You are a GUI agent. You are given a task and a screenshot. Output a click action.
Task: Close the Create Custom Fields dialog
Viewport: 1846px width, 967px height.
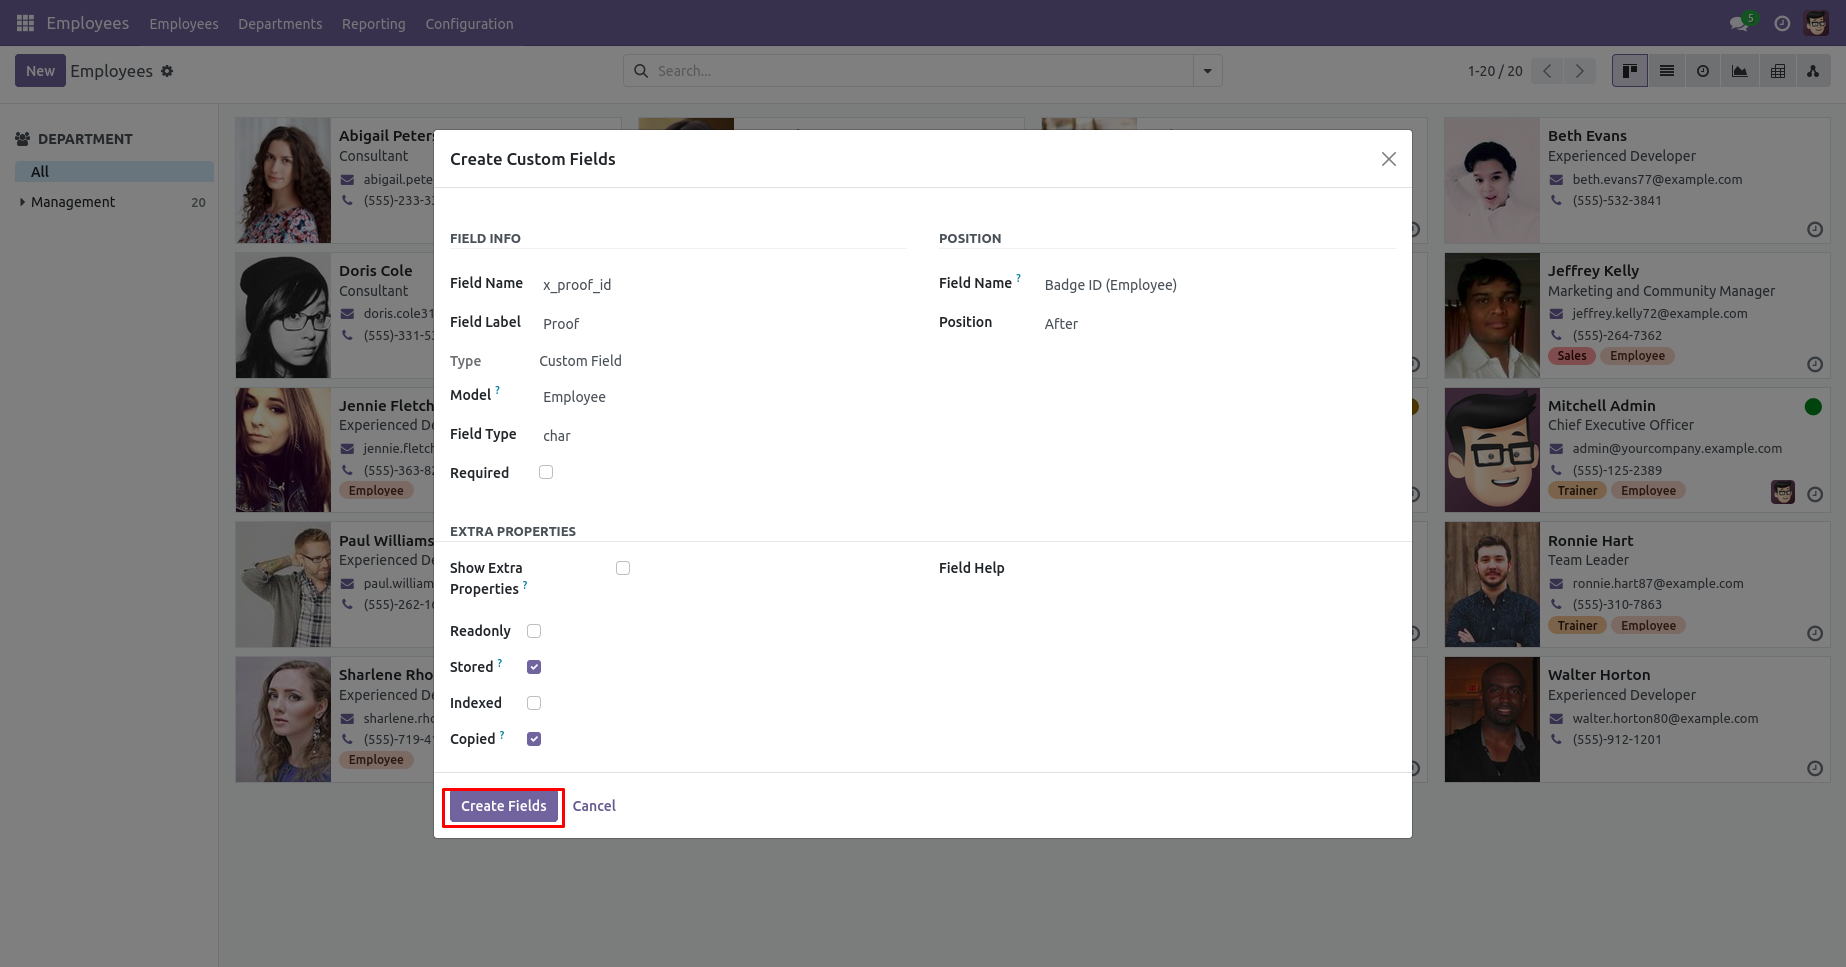[1388, 159]
